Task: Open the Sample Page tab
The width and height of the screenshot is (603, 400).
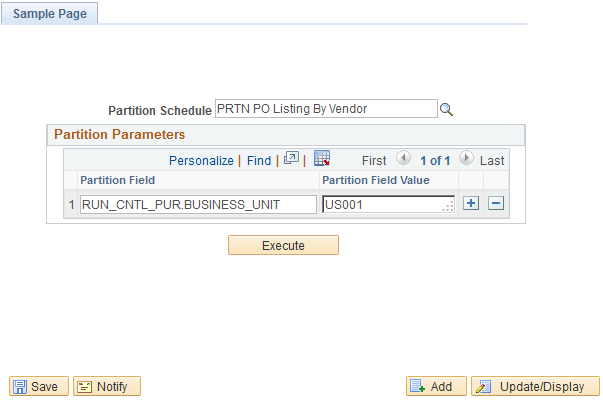Action: (x=50, y=13)
